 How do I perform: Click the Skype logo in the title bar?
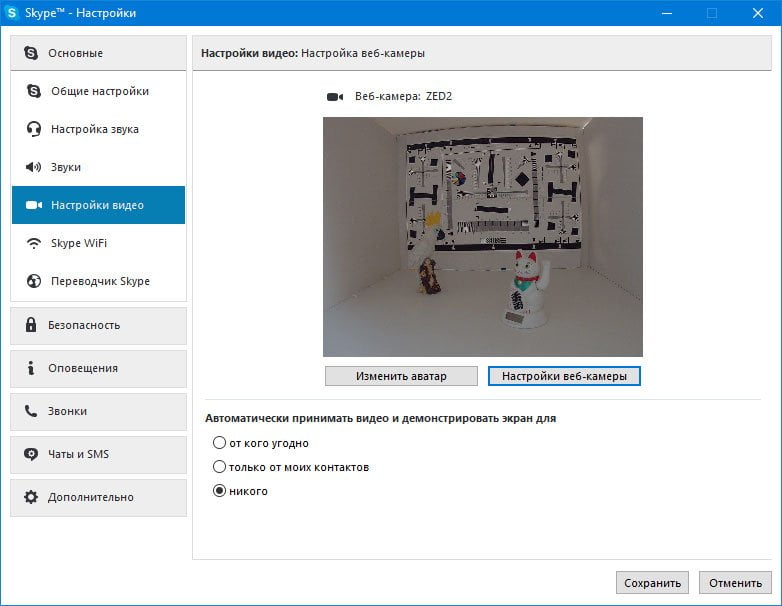click(x=12, y=12)
